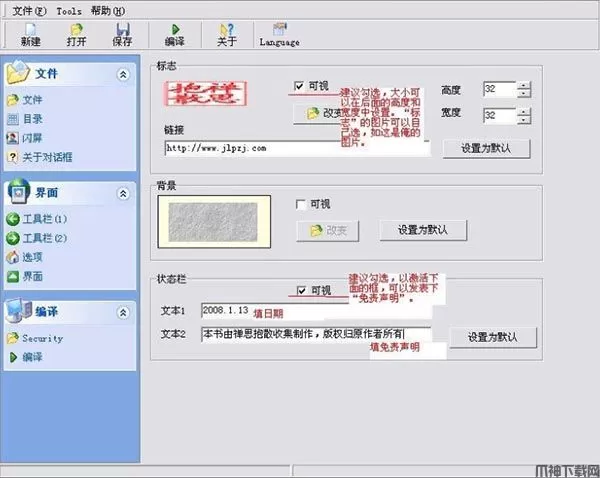Open 工具栏(2) sidebar item

point(37,238)
